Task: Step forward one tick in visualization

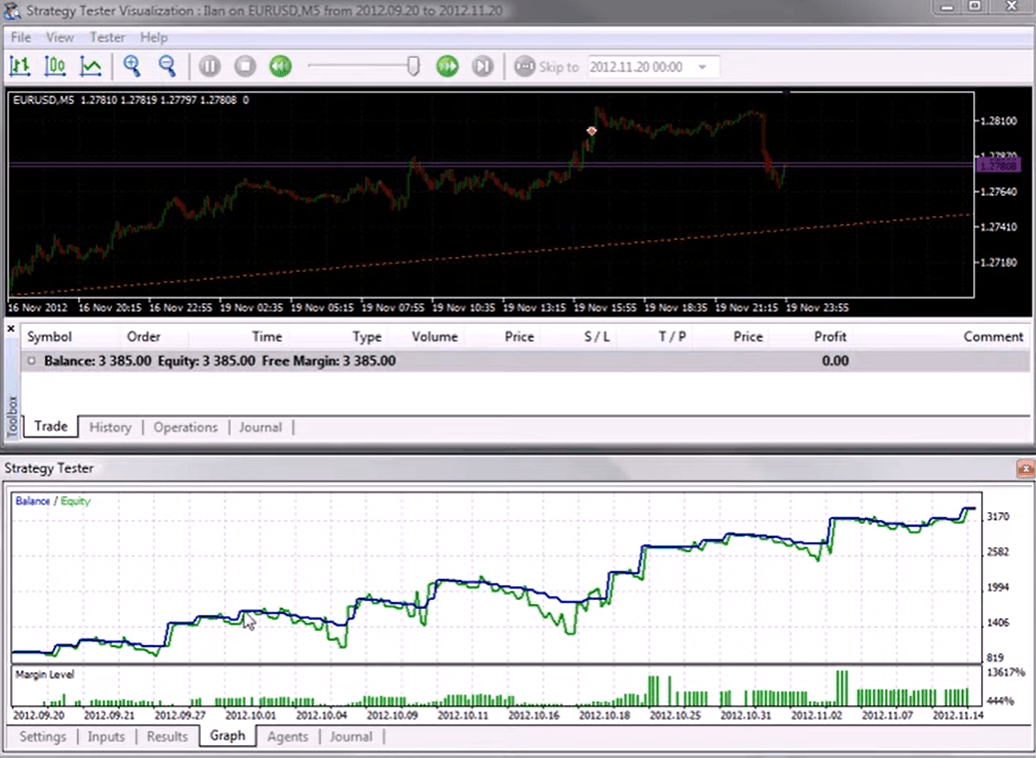Action: pos(483,66)
